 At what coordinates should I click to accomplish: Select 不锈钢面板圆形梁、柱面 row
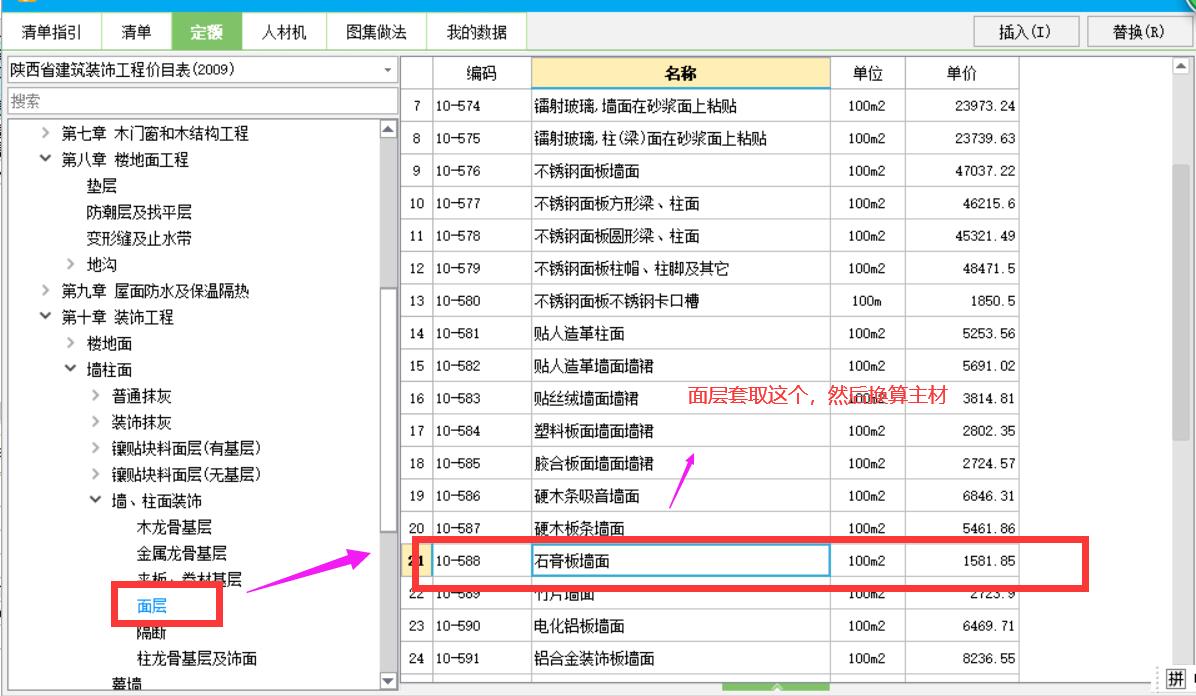710,236
